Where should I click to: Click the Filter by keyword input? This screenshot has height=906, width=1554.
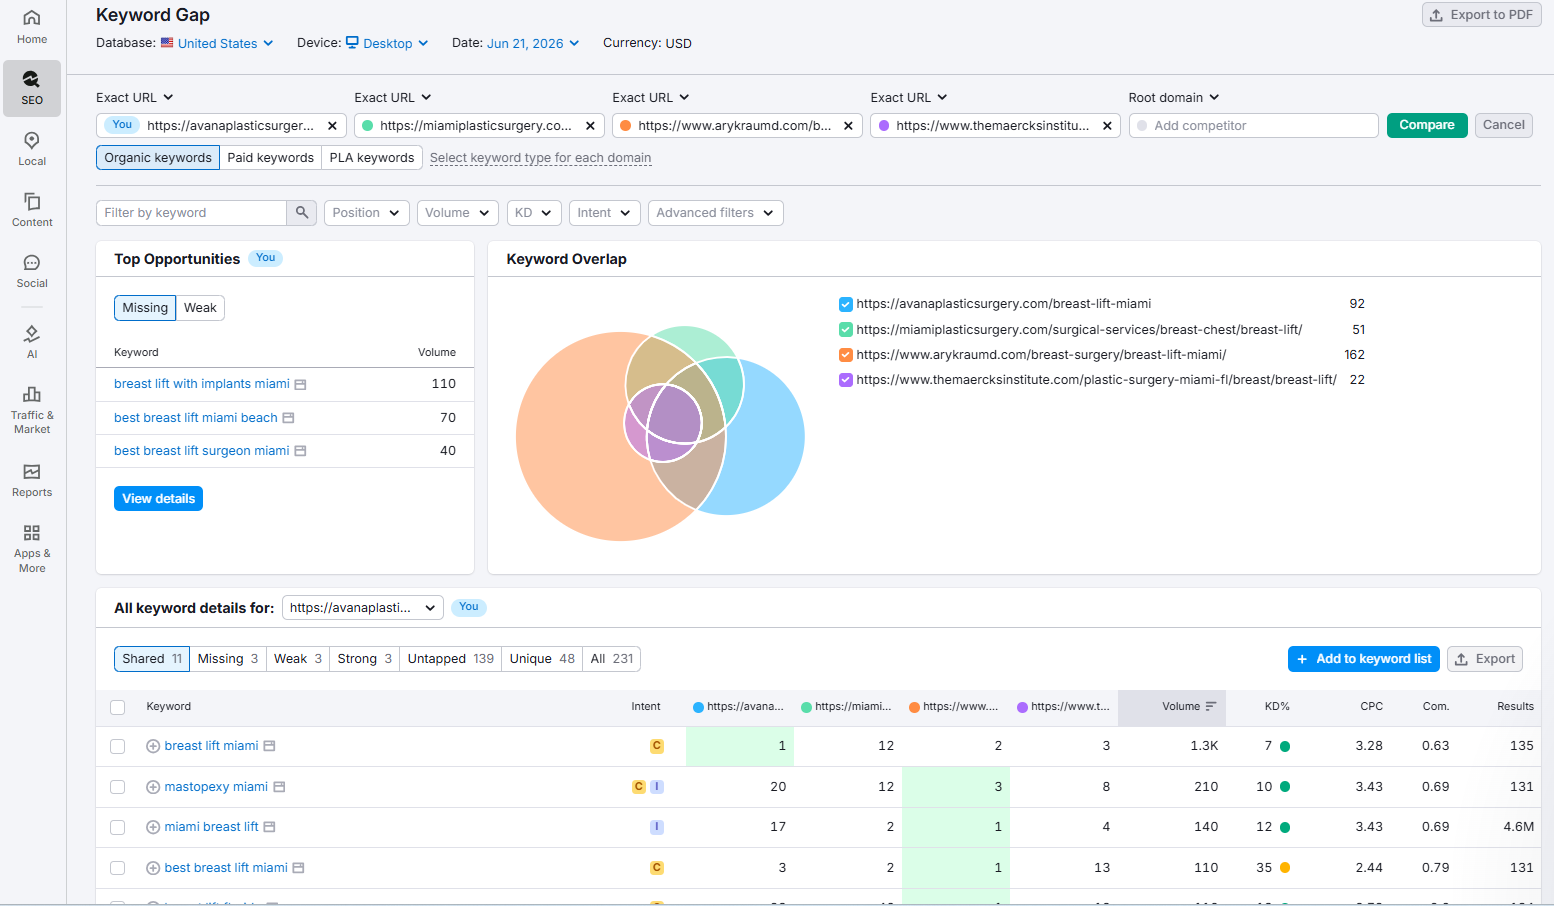[x=191, y=213]
